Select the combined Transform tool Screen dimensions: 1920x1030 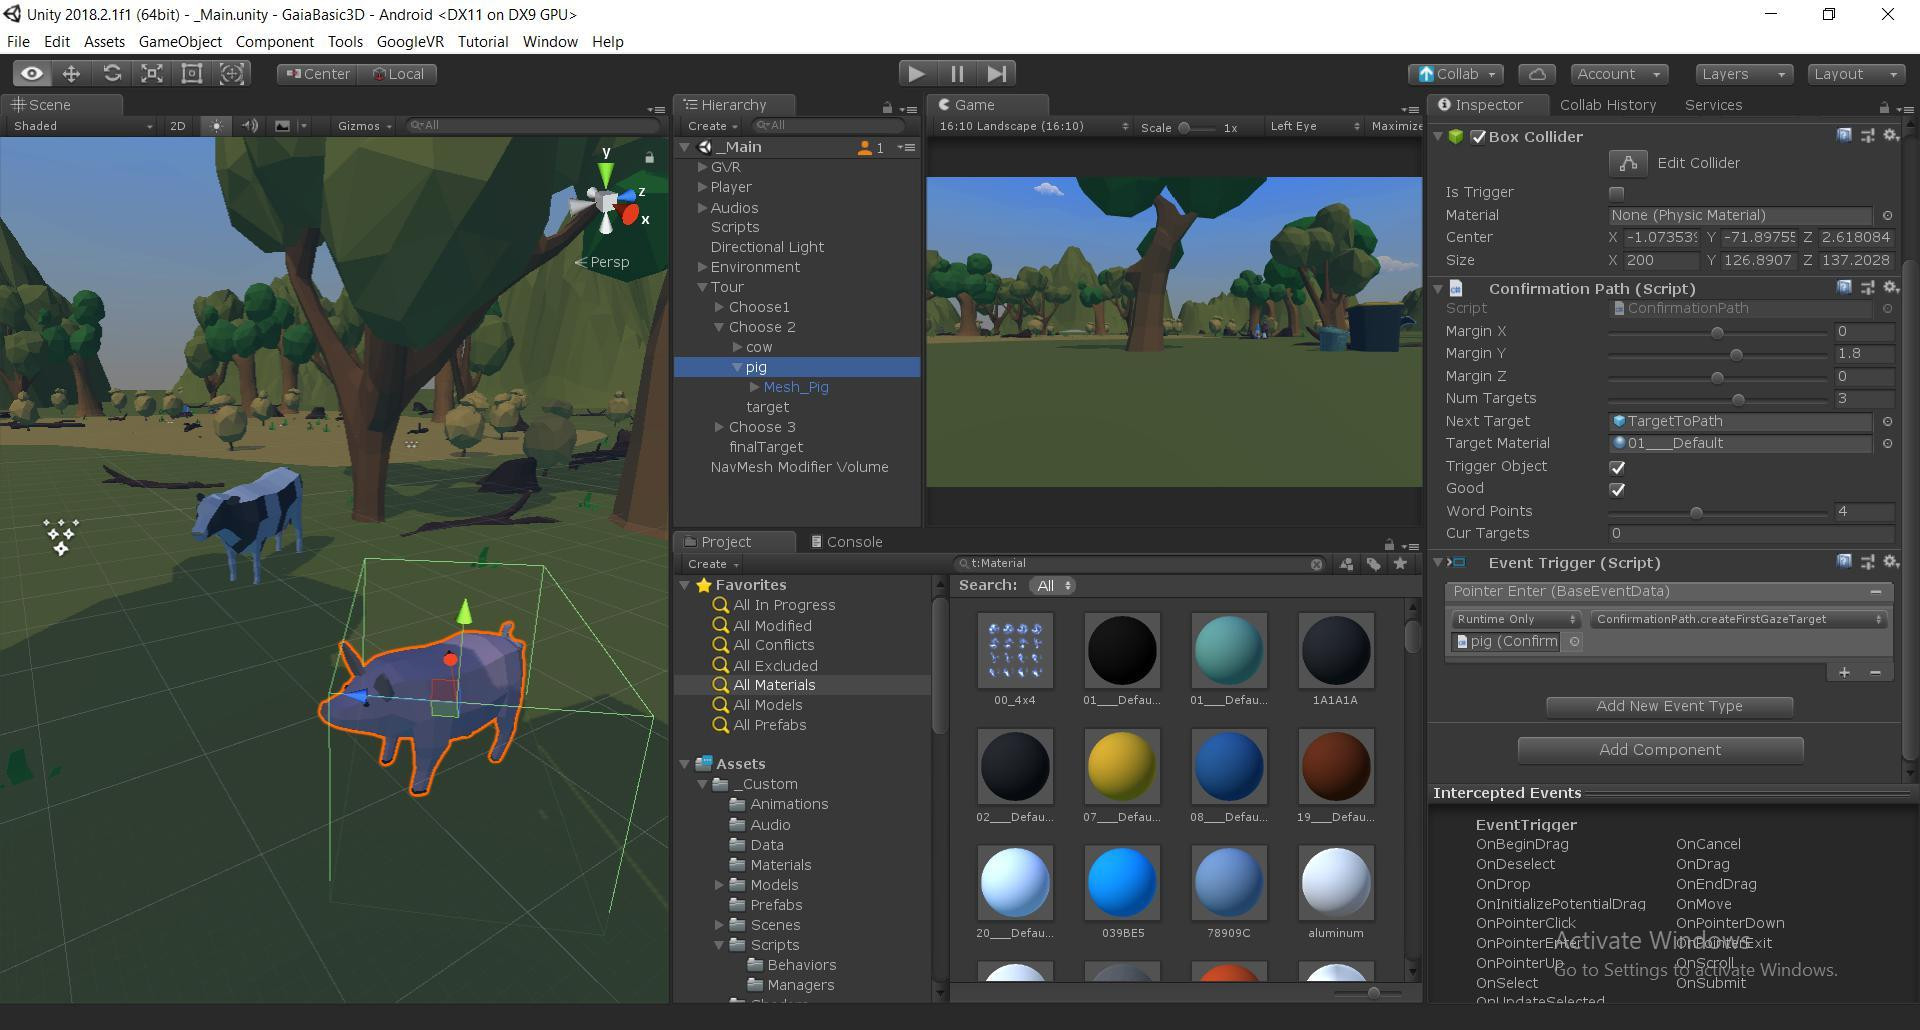point(232,74)
